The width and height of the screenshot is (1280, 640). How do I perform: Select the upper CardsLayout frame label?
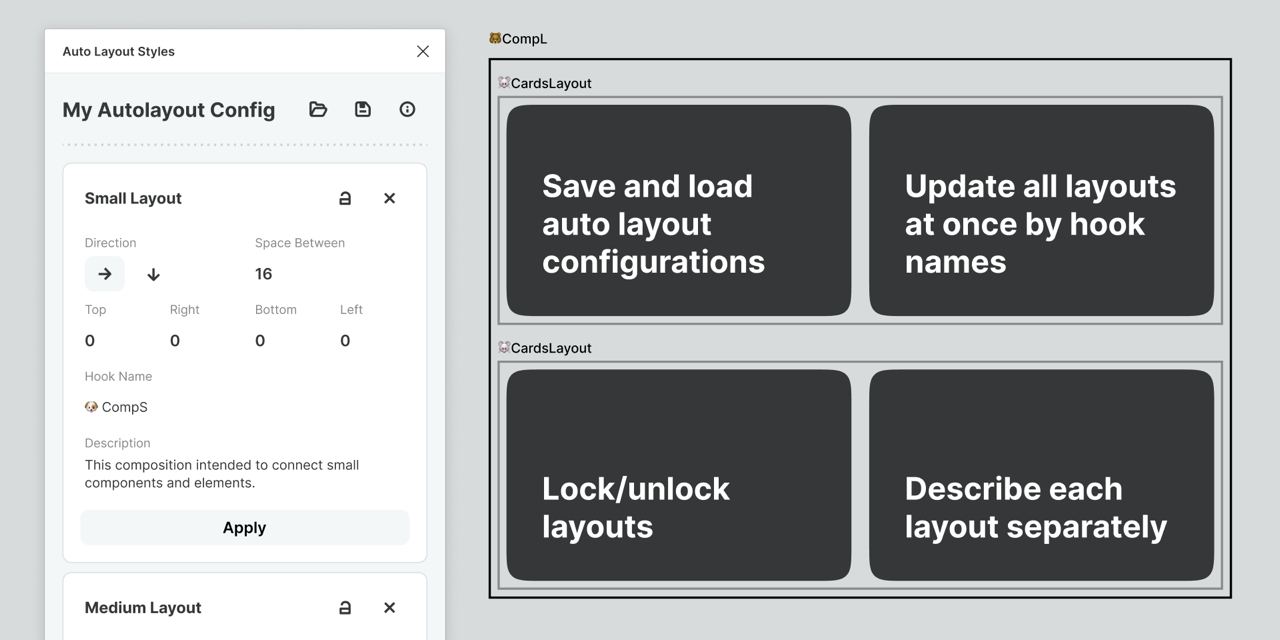(545, 83)
